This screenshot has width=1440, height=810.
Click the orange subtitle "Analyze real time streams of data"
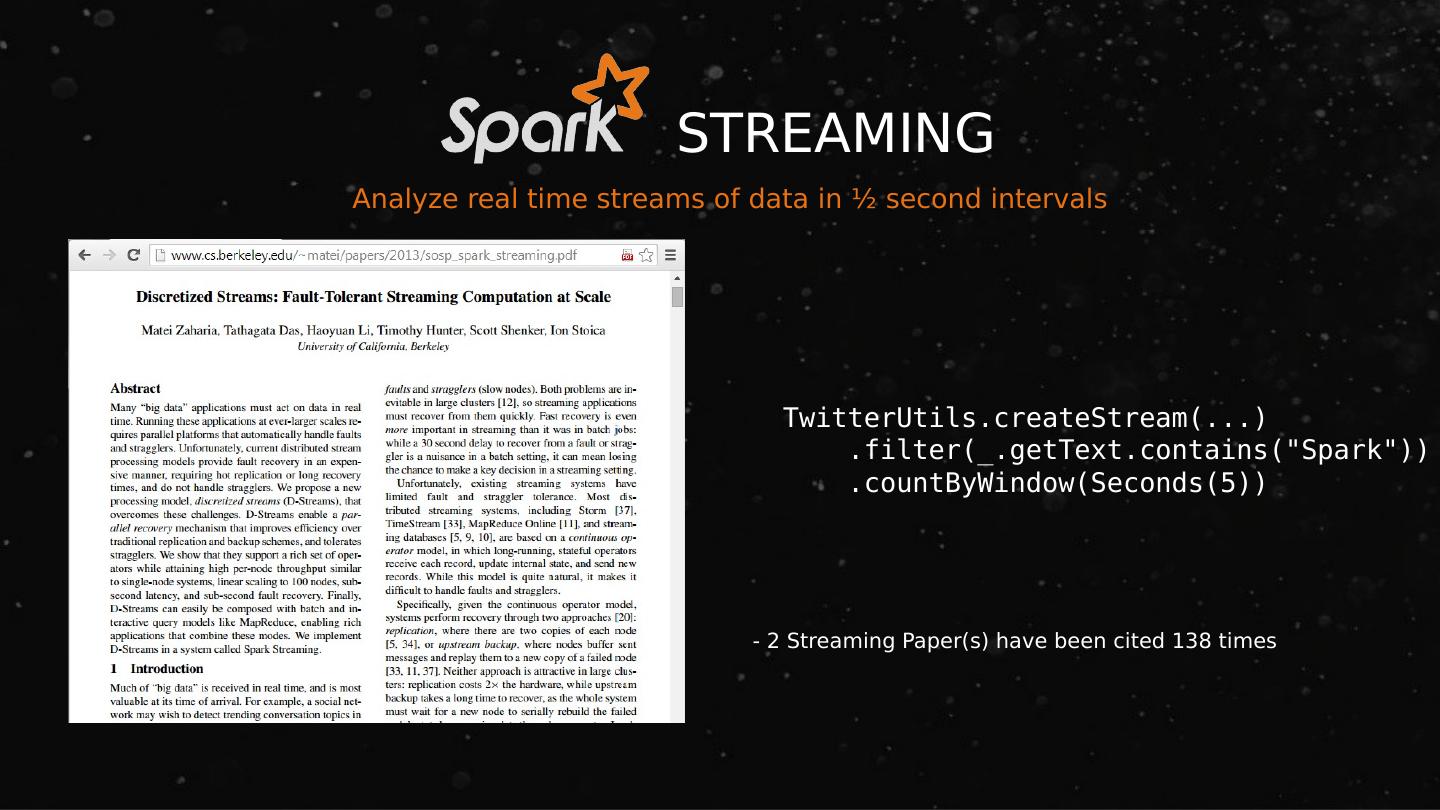pyautogui.click(x=730, y=199)
